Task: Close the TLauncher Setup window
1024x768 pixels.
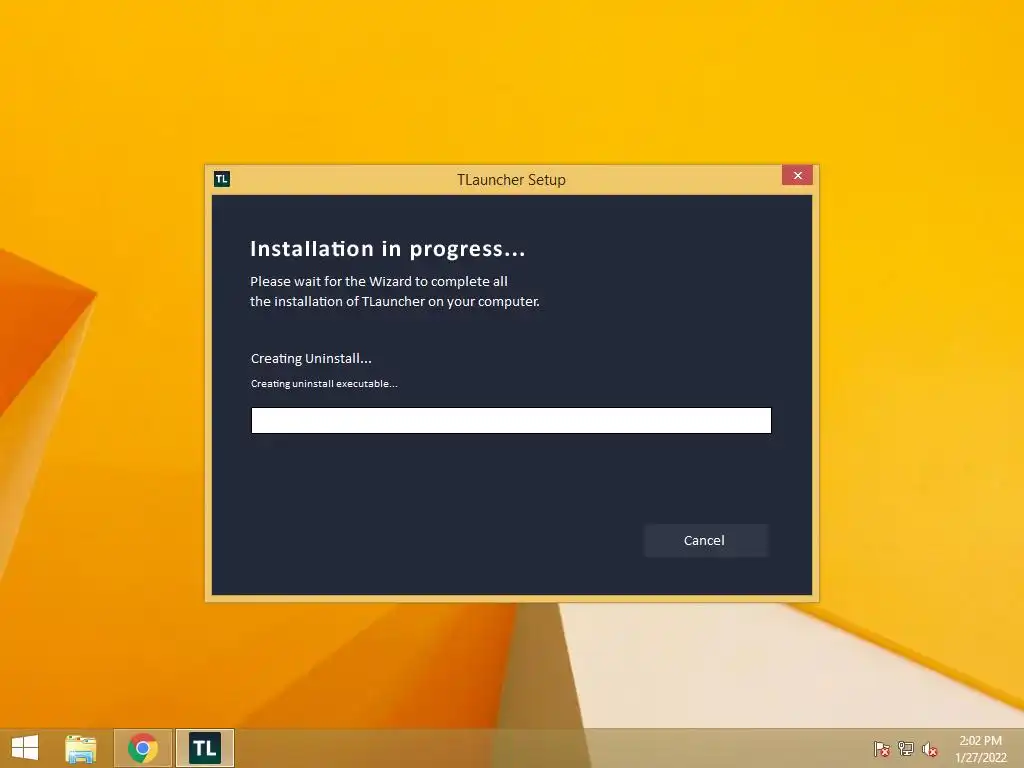Action: 797,175
